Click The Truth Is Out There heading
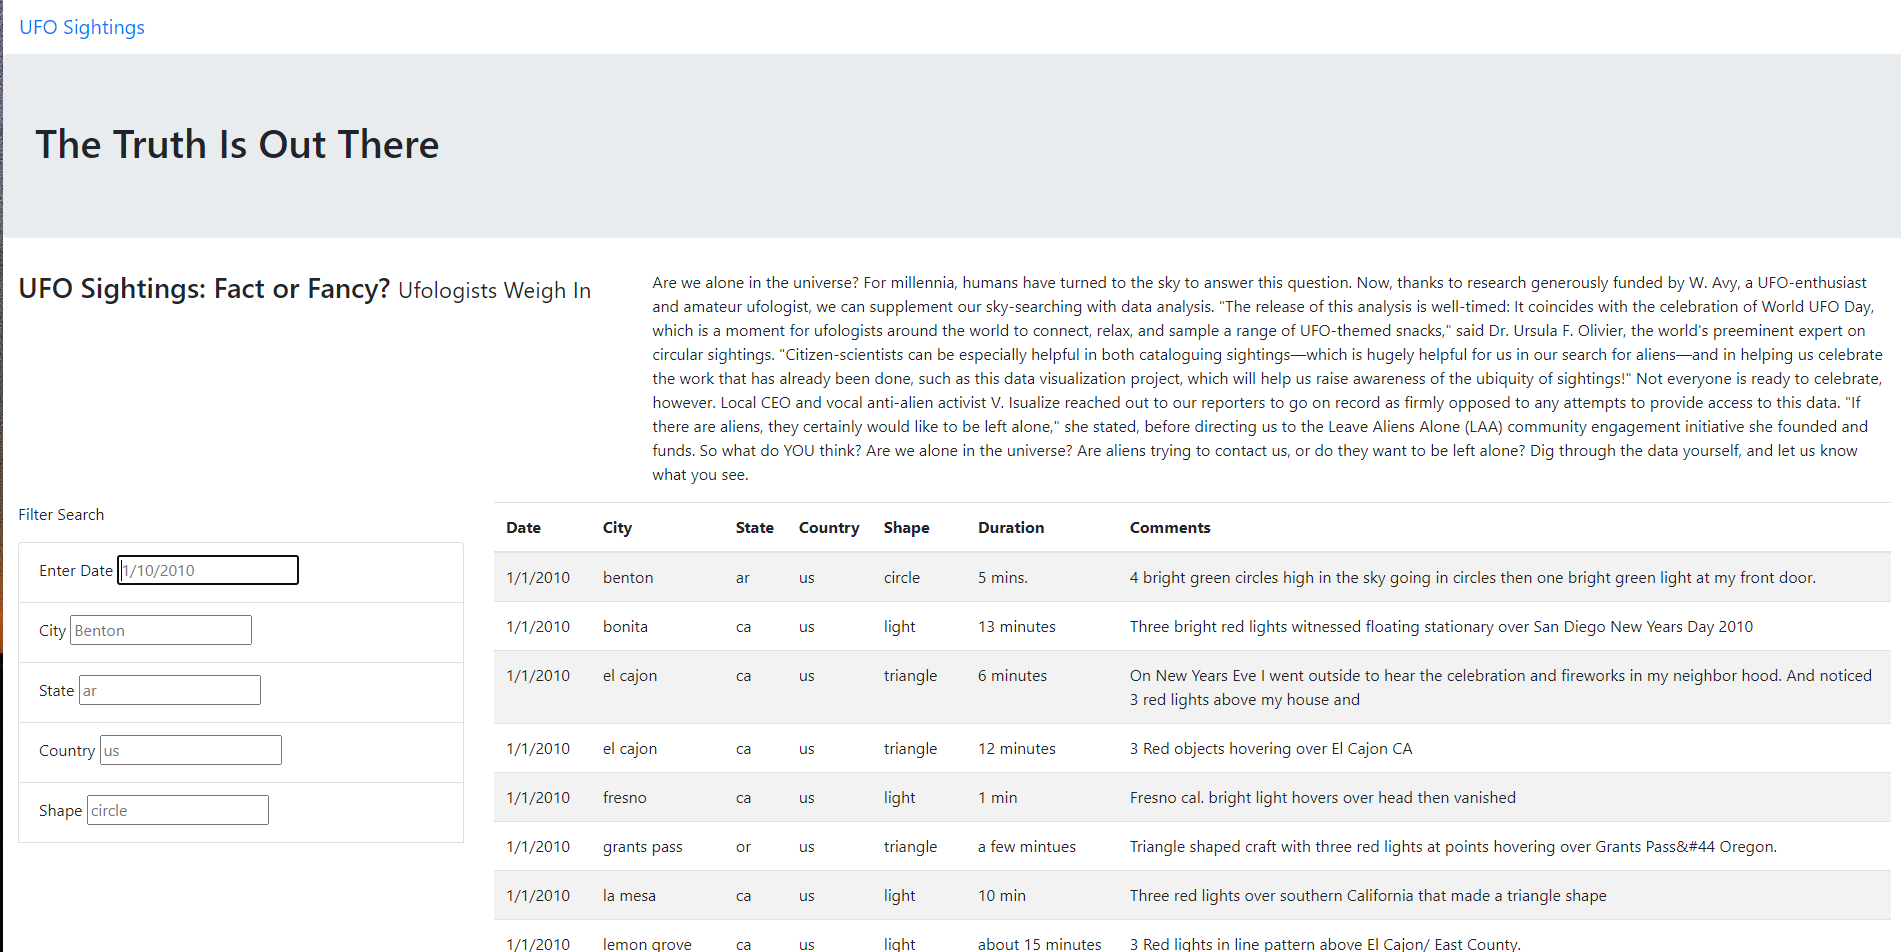 pos(237,144)
